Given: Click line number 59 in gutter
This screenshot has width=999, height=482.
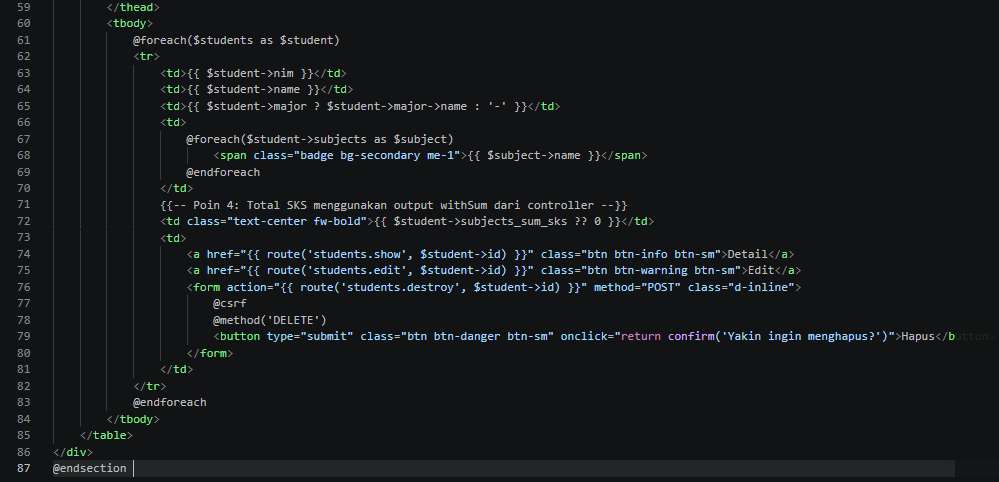Looking at the screenshot, I should pyautogui.click(x=22, y=7).
